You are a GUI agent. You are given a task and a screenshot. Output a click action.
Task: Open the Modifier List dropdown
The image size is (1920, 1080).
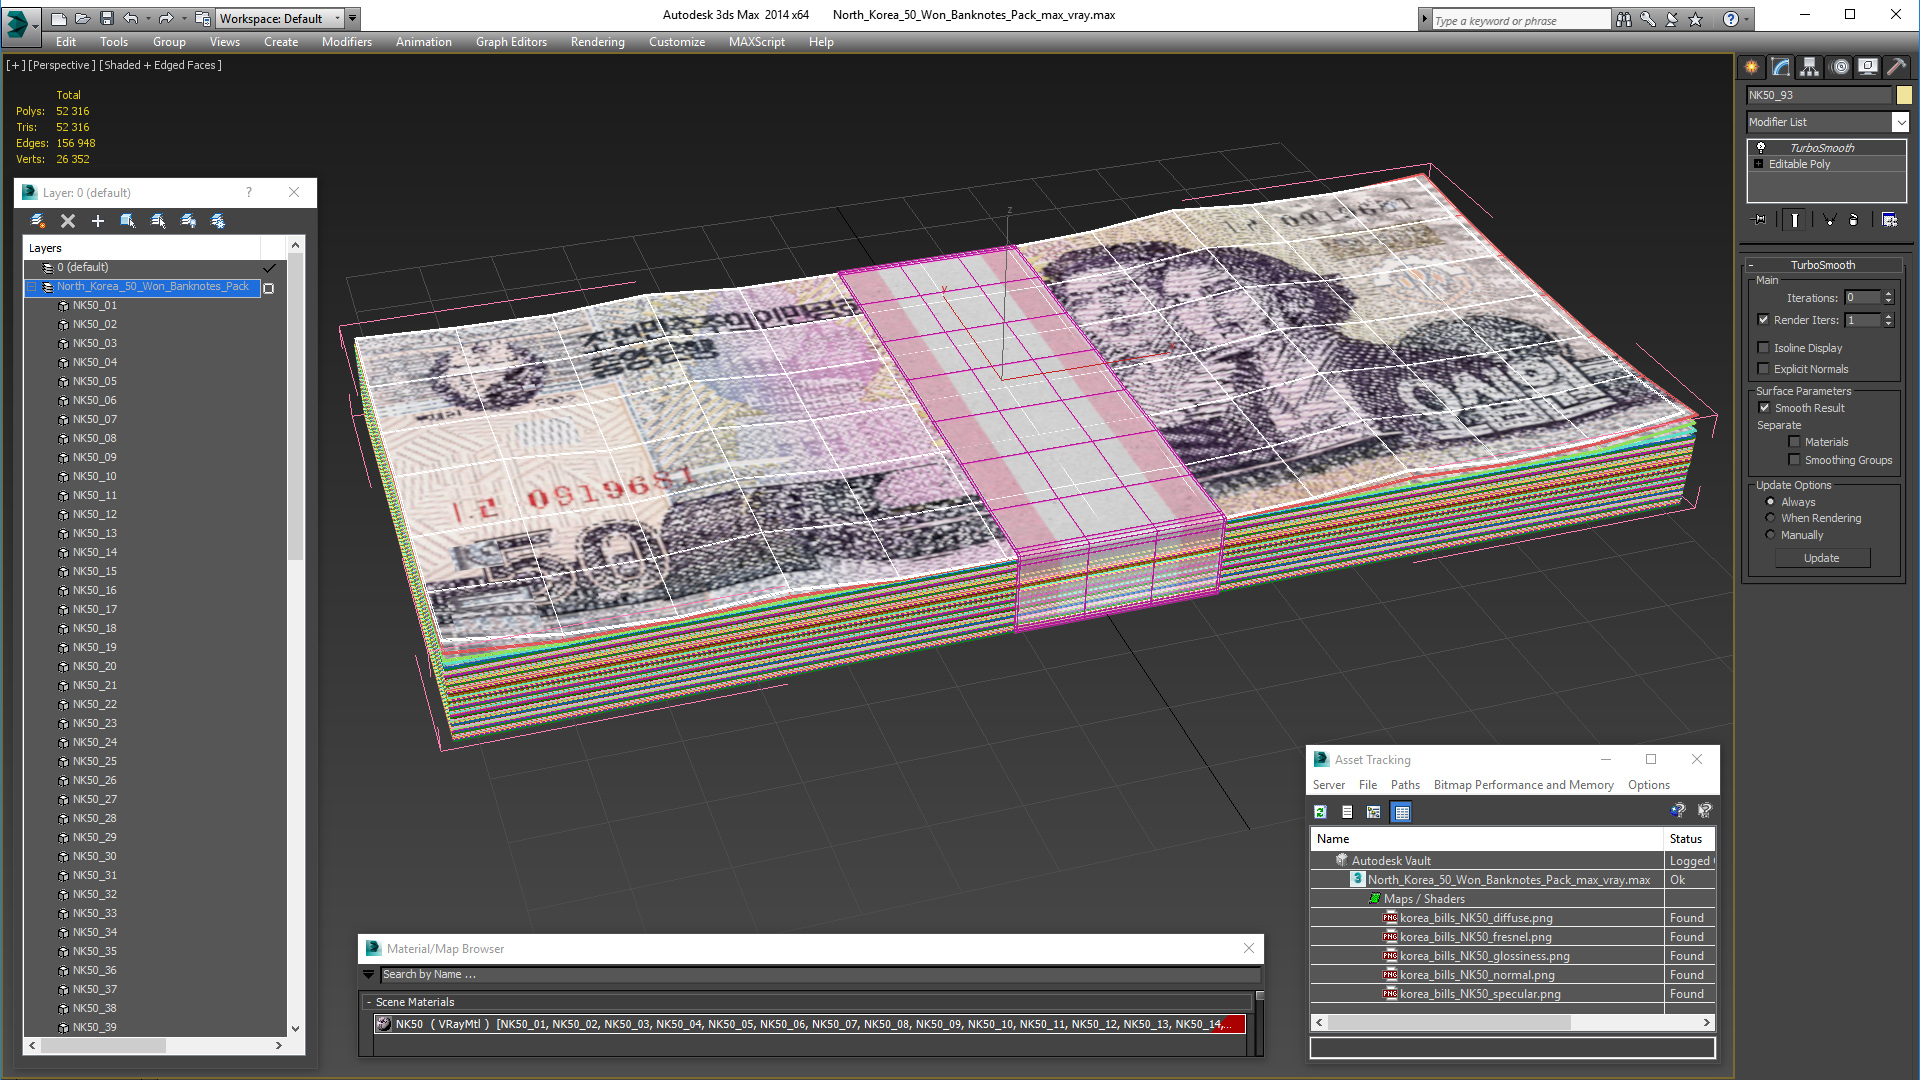click(x=1901, y=122)
